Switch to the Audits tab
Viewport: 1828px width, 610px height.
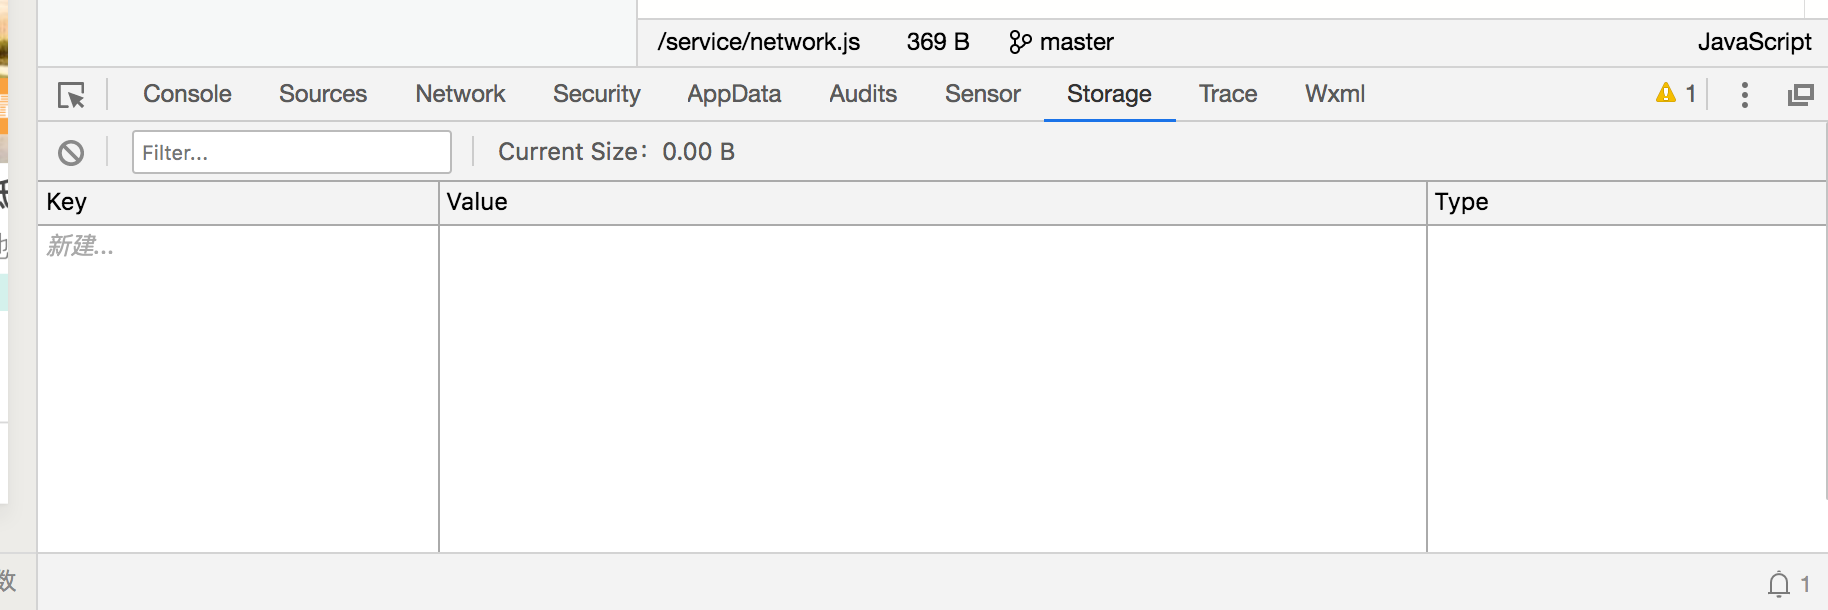[x=863, y=94]
